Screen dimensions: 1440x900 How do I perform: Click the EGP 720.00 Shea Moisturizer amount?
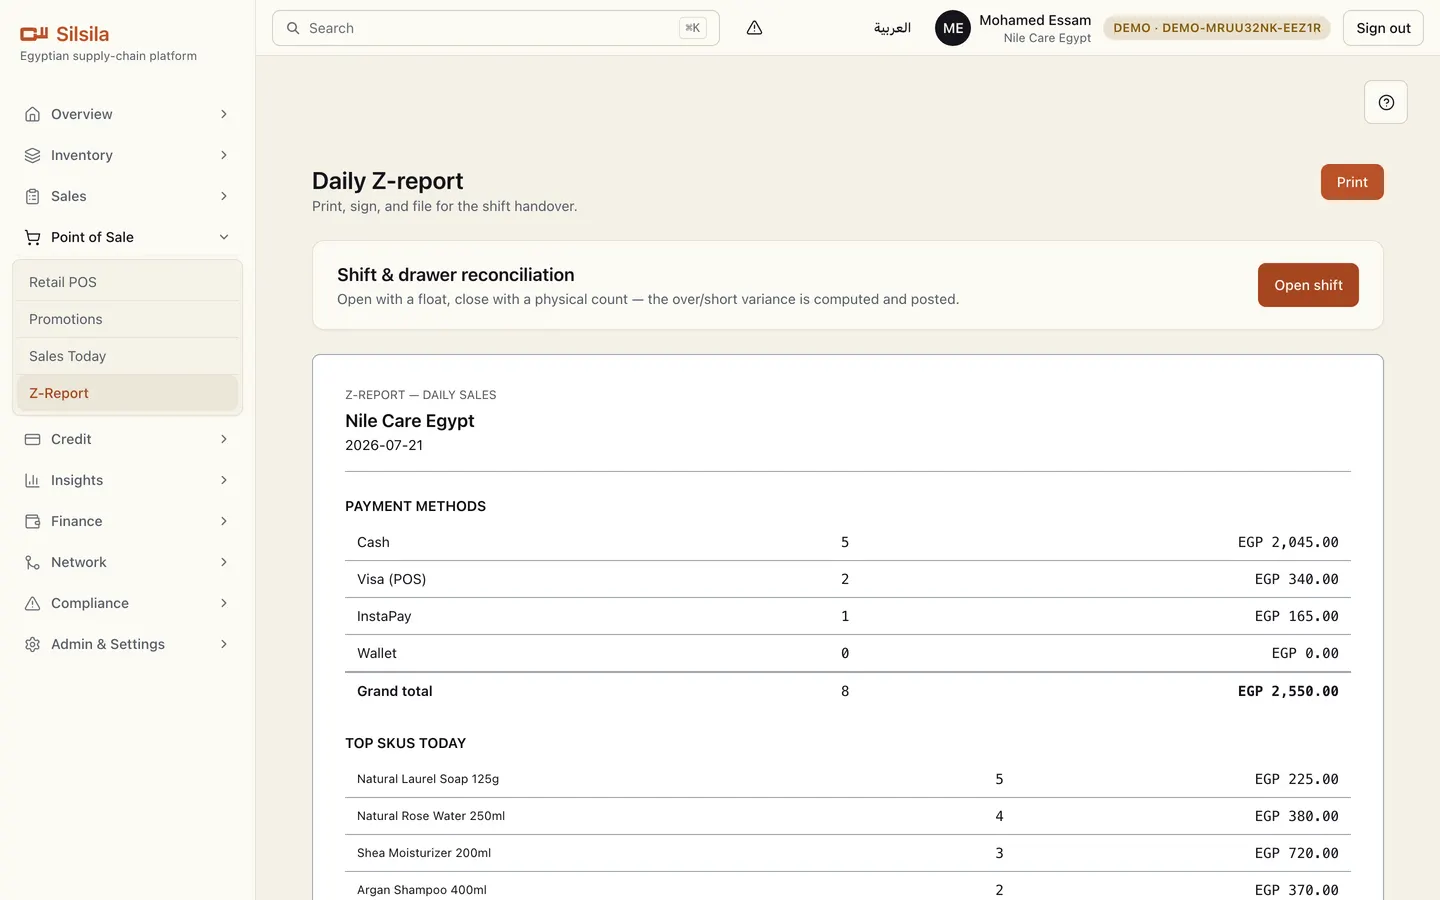tap(1296, 853)
